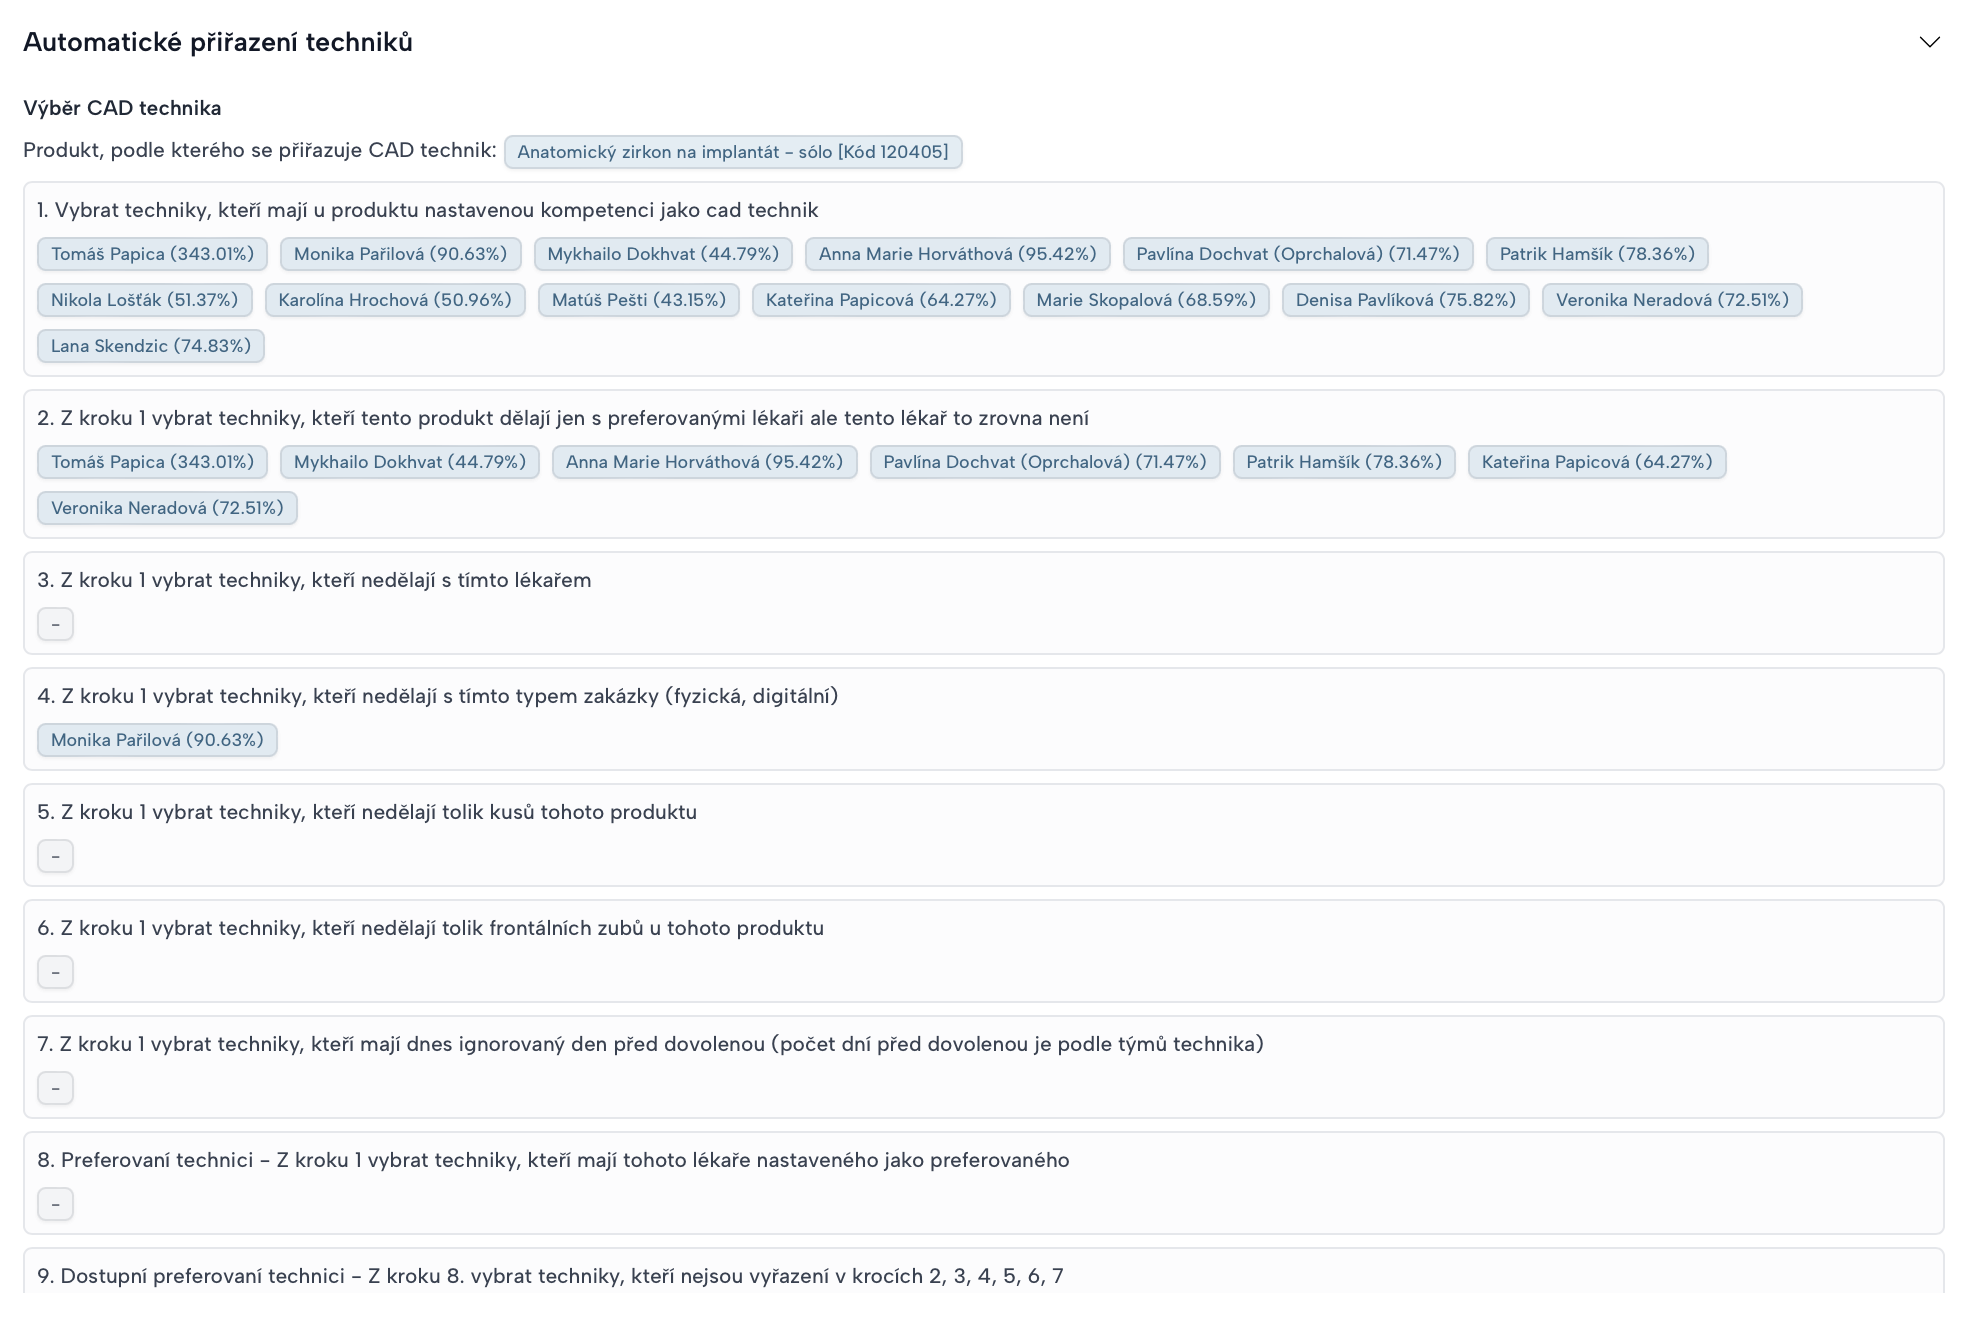Click Patrik Hamšík tag in step 1
The image size is (1964, 1320).
tap(1596, 254)
